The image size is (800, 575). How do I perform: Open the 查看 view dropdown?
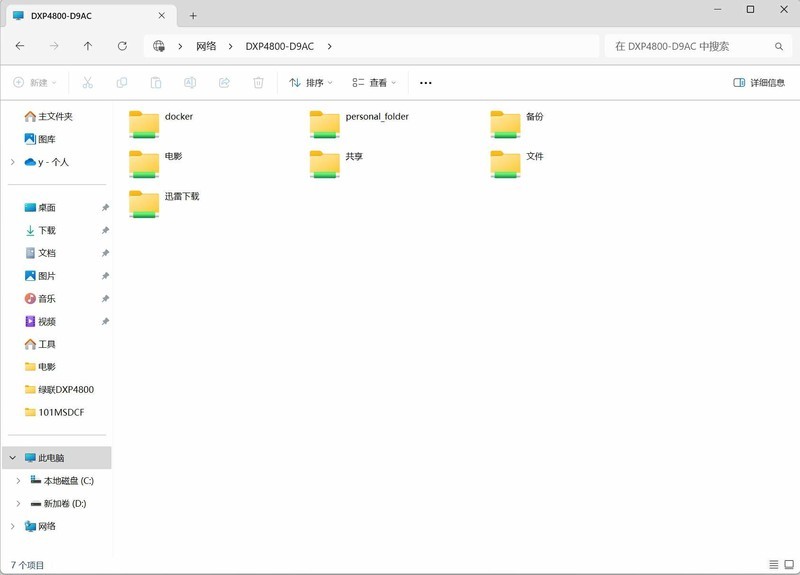point(374,83)
